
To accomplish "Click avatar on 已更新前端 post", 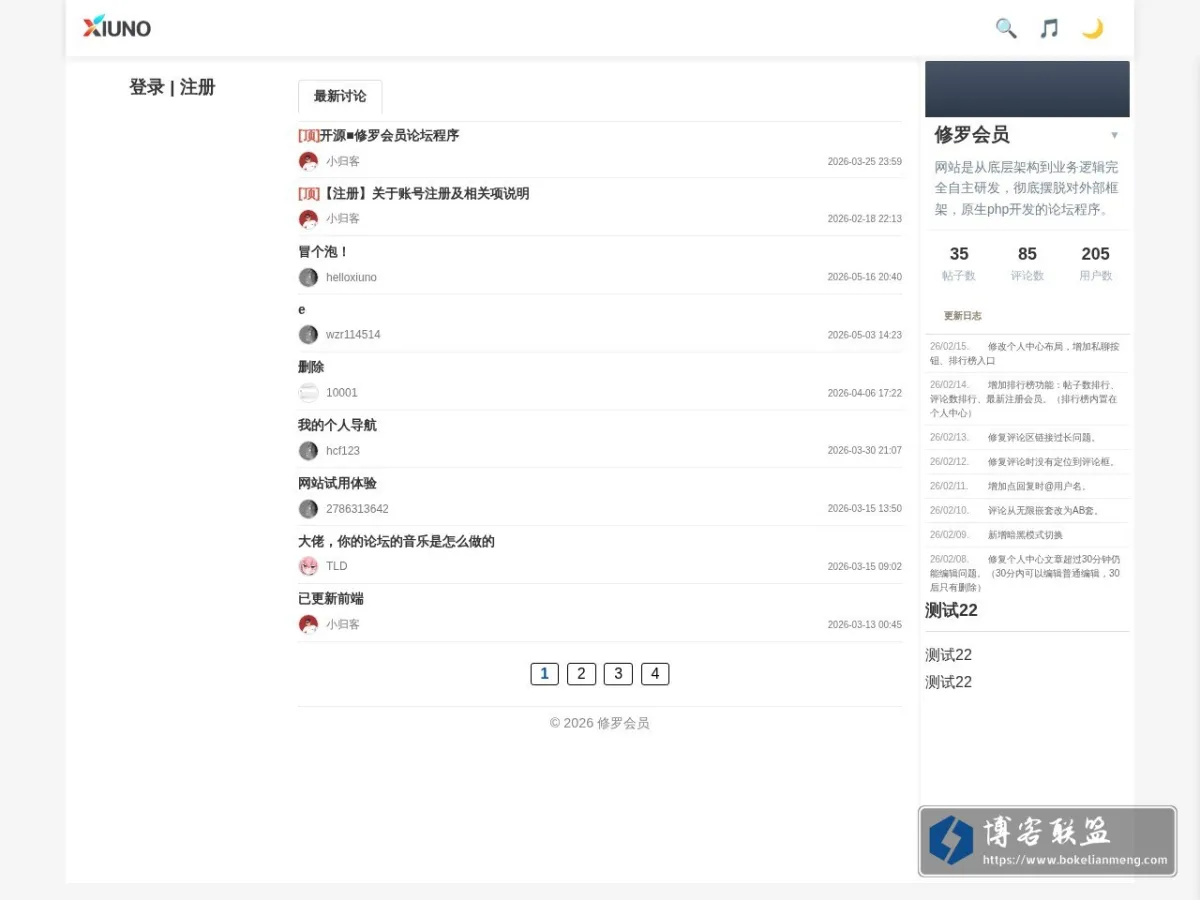I will (308, 624).
